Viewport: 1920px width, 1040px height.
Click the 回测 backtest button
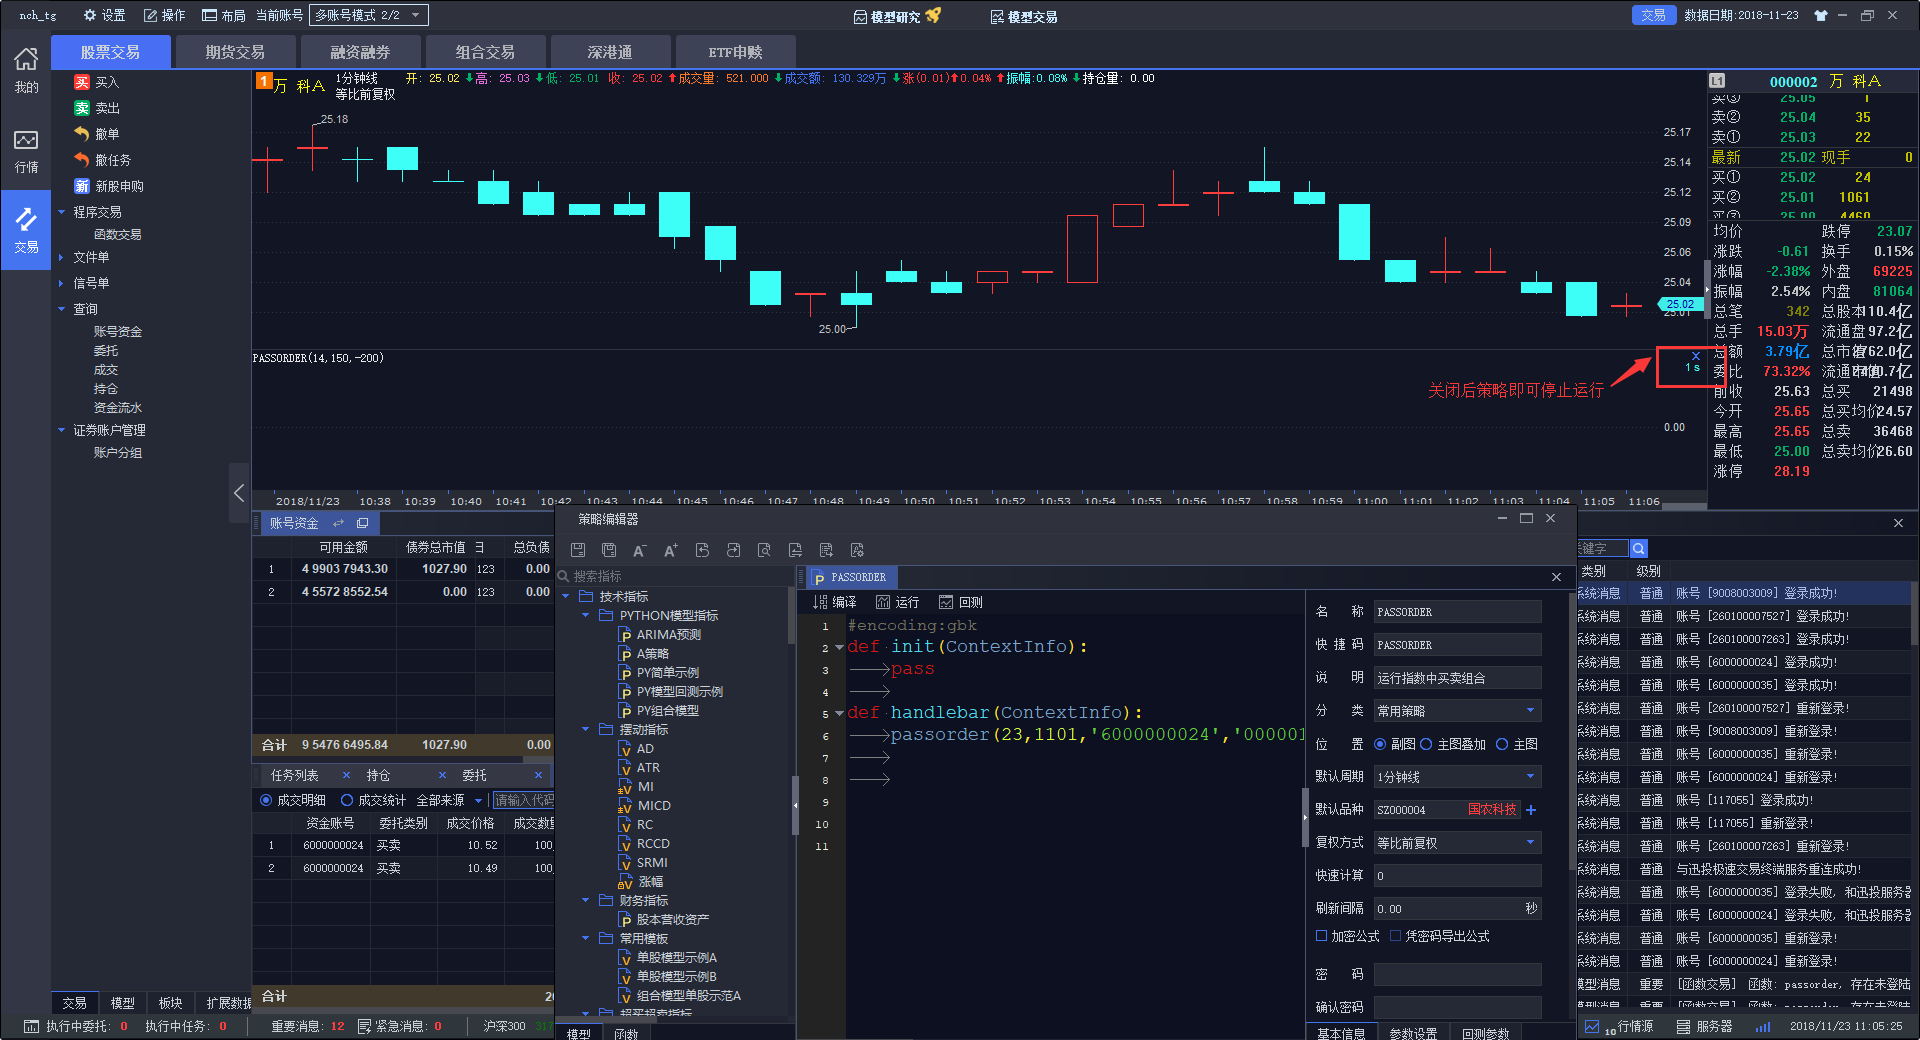[x=960, y=602]
